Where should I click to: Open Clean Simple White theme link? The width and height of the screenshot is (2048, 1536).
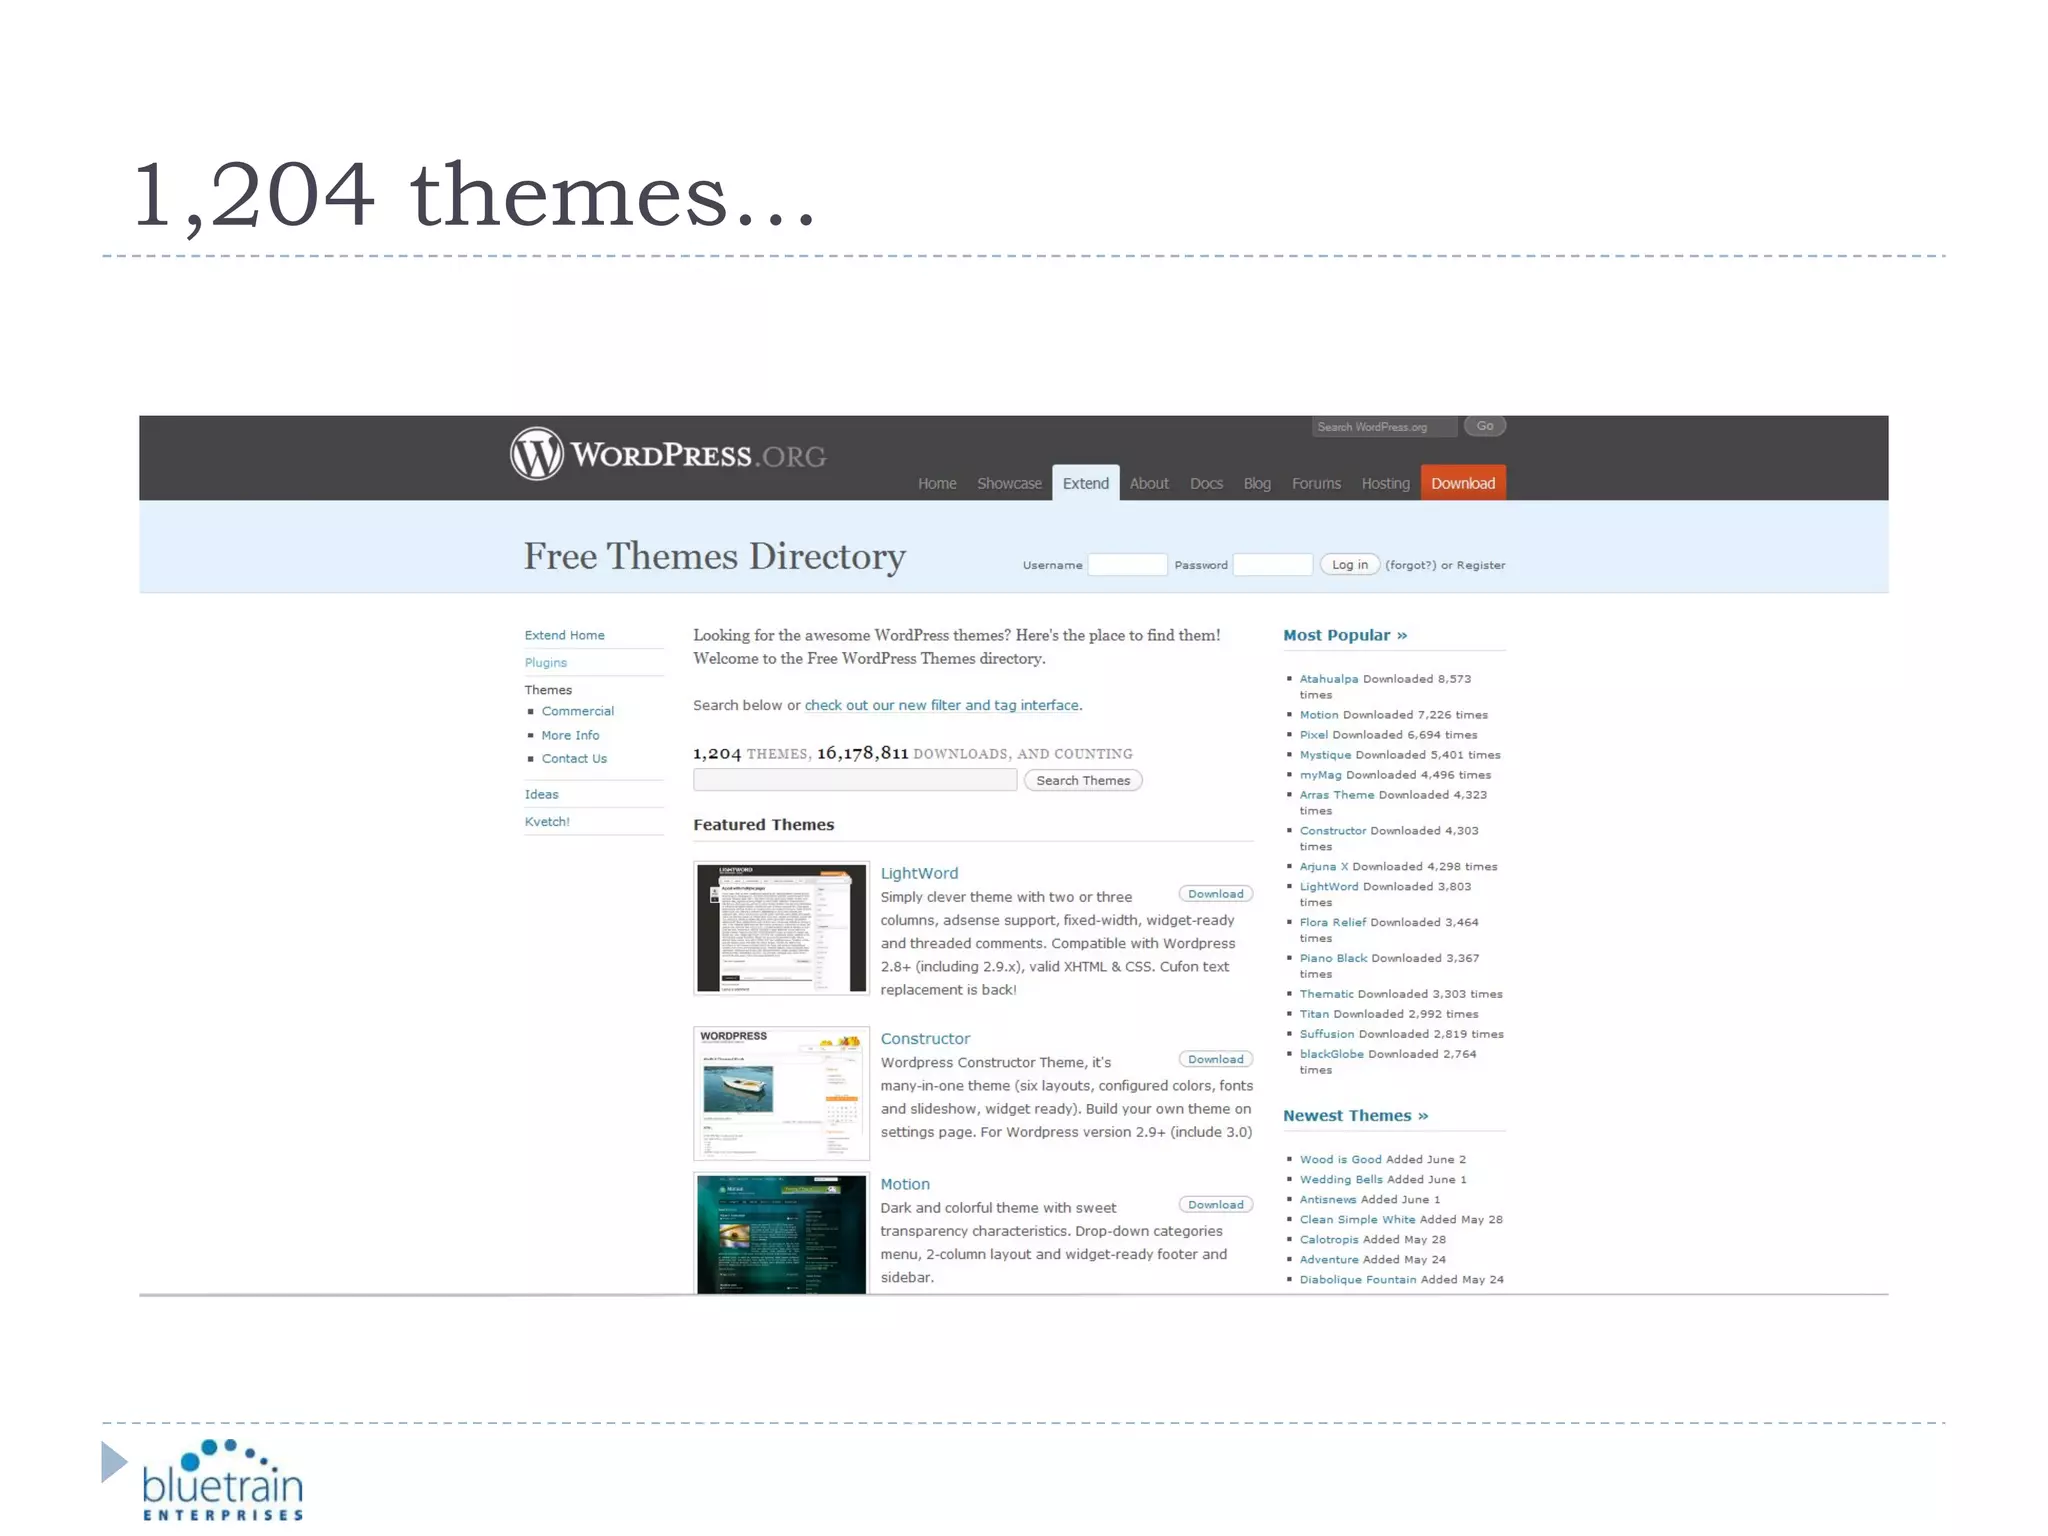tap(1358, 1220)
